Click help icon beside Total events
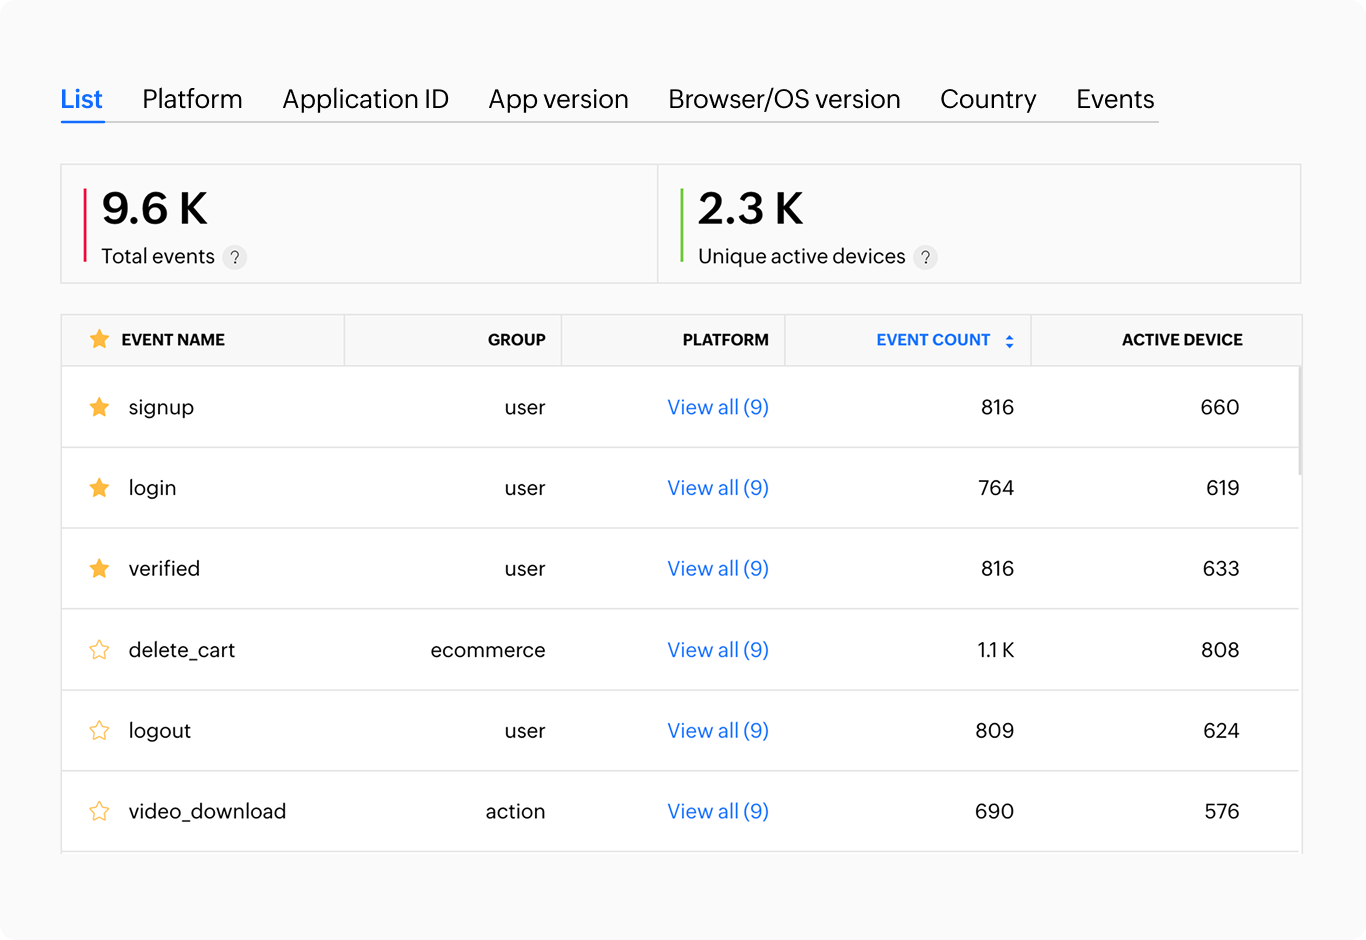Image resolution: width=1366 pixels, height=940 pixels. point(234,257)
